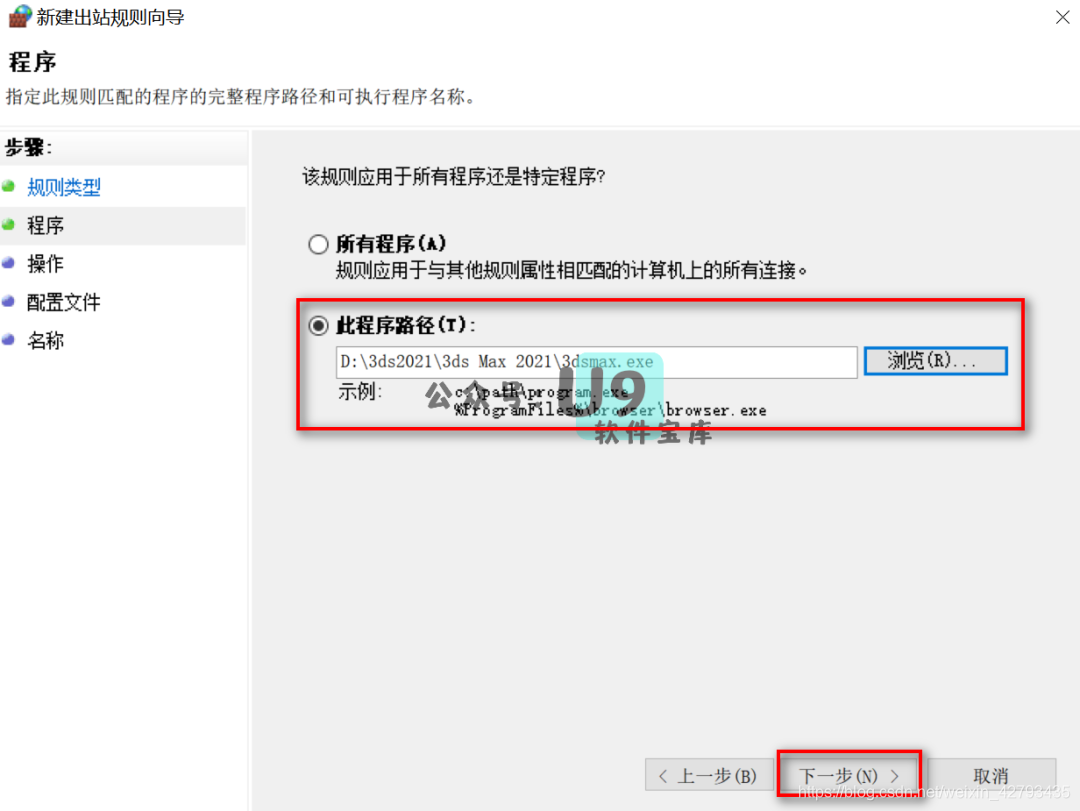Click the 浏览(R)... browse button
Screen dimensions: 1080x811
coord(935,361)
